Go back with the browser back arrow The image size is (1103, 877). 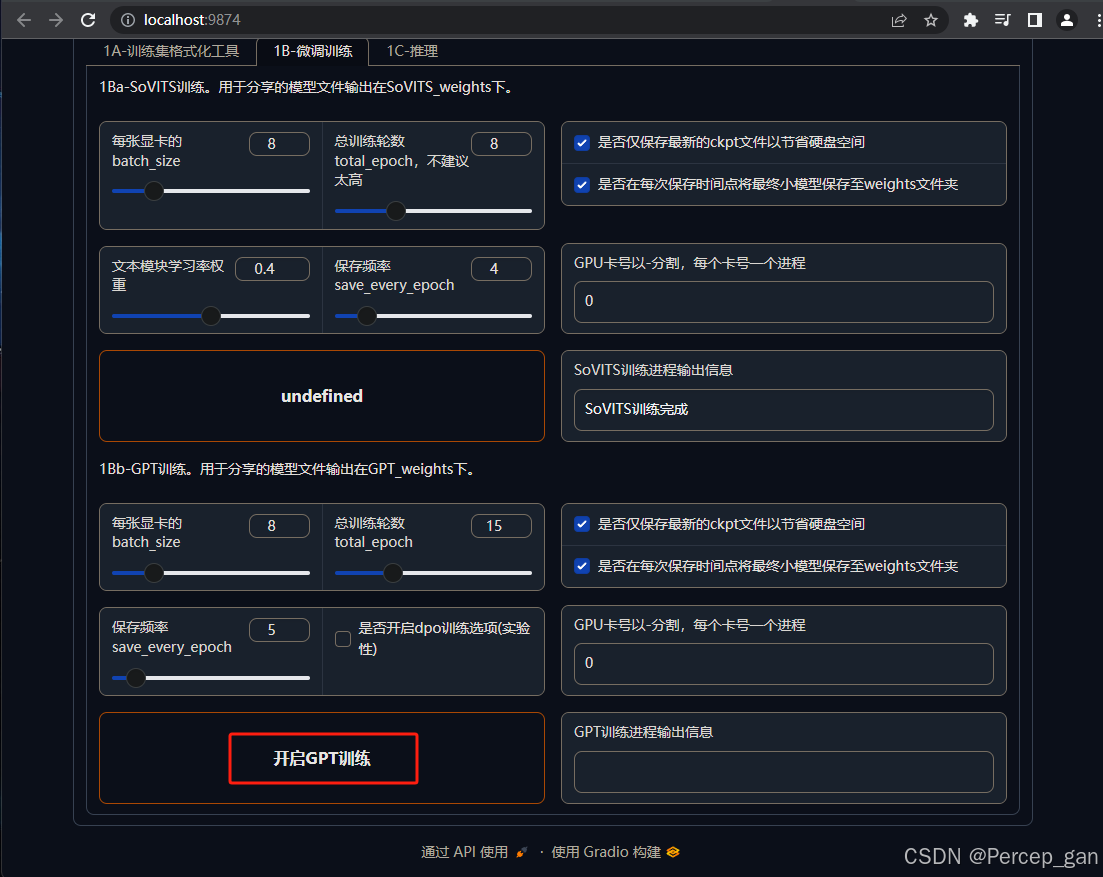point(24,20)
